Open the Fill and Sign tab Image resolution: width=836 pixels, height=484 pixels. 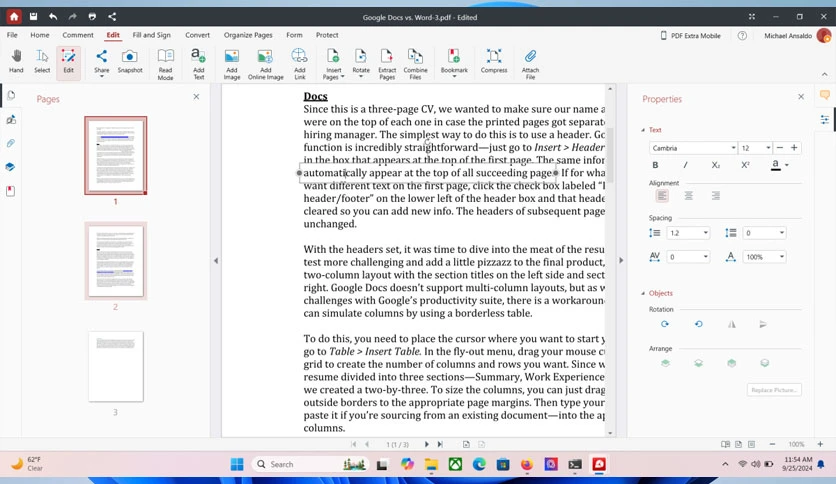151,35
